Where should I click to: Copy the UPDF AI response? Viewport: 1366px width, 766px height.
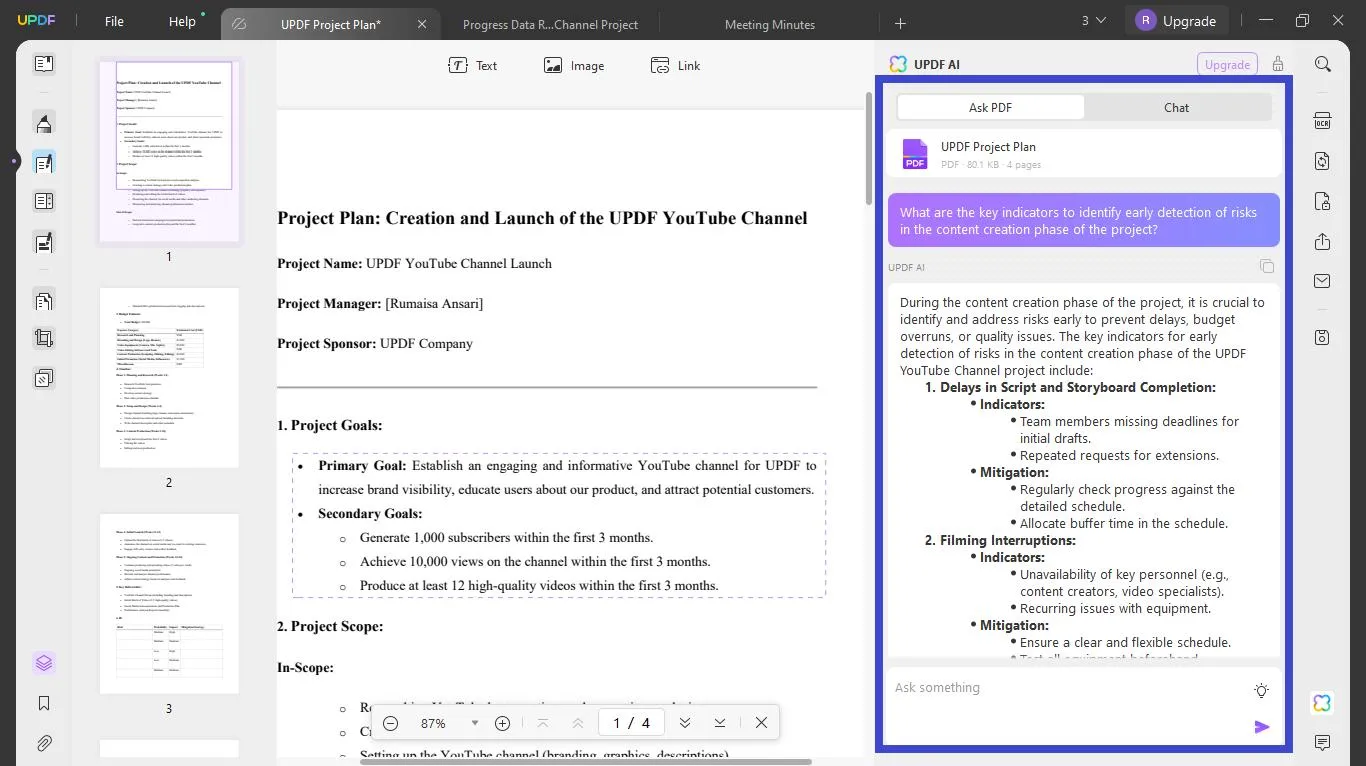1266,267
